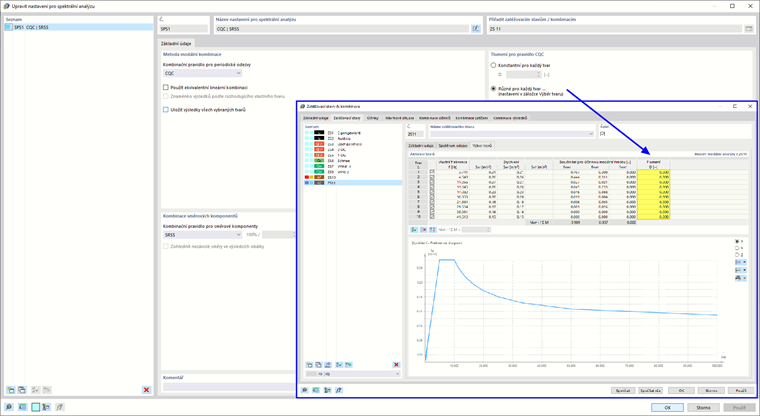Click the script function icon in outer footer
Image resolution: width=760 pixels, height=416 pixels.
coord(60,407)
